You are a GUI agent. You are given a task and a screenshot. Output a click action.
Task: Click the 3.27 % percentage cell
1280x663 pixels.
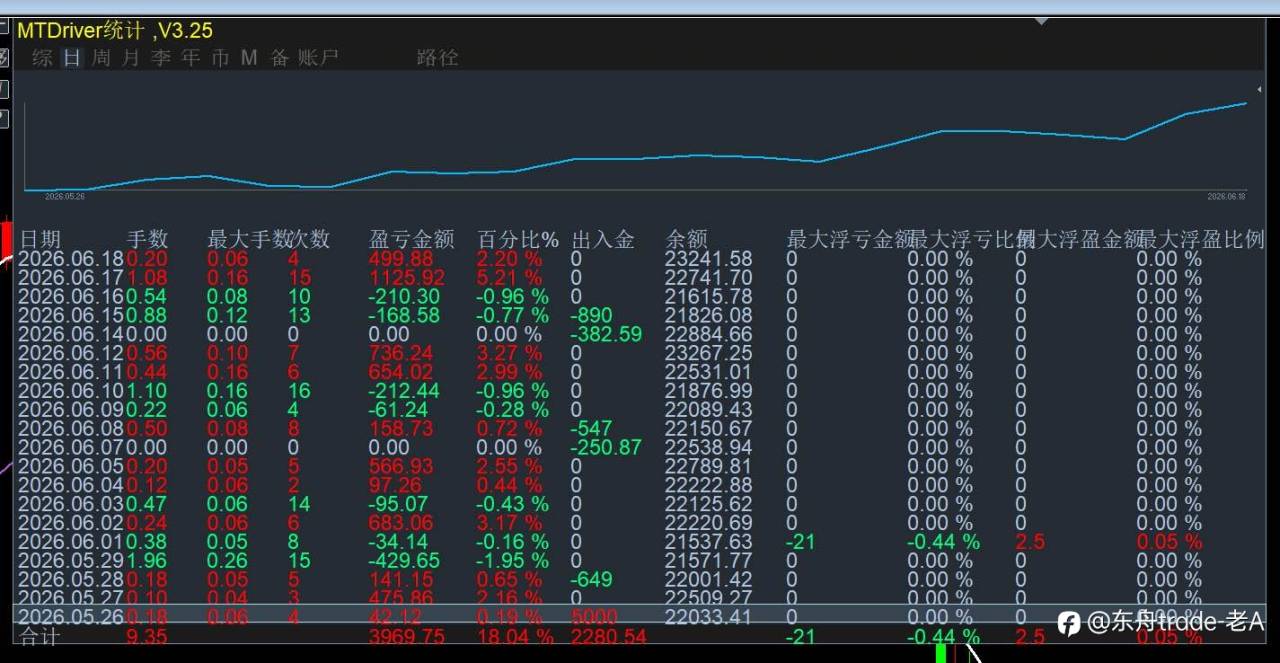coord(509,353)
